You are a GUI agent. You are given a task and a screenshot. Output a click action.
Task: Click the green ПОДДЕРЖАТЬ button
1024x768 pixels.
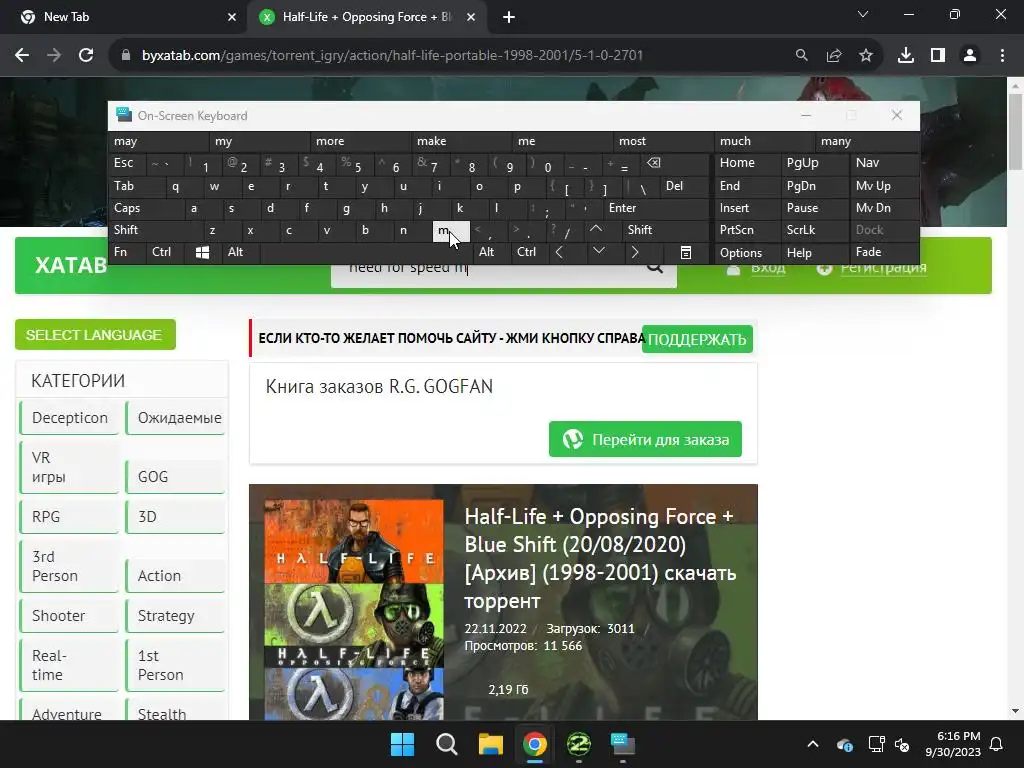(697, 340)
